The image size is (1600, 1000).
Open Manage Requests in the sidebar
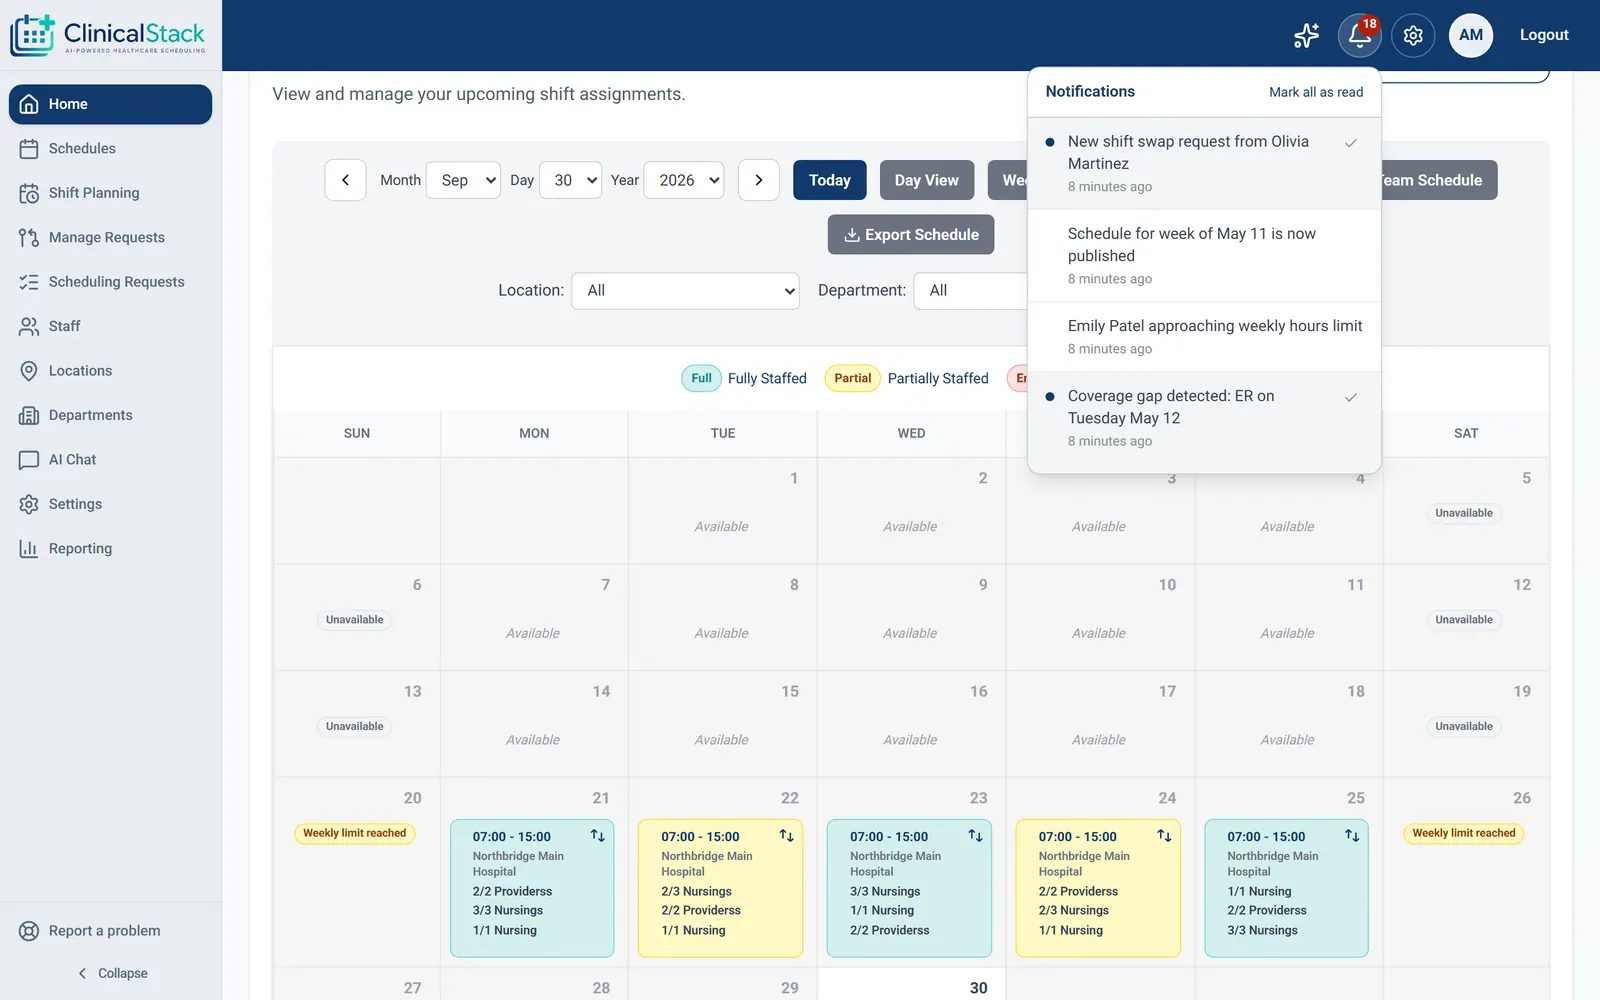pos(110,237)
